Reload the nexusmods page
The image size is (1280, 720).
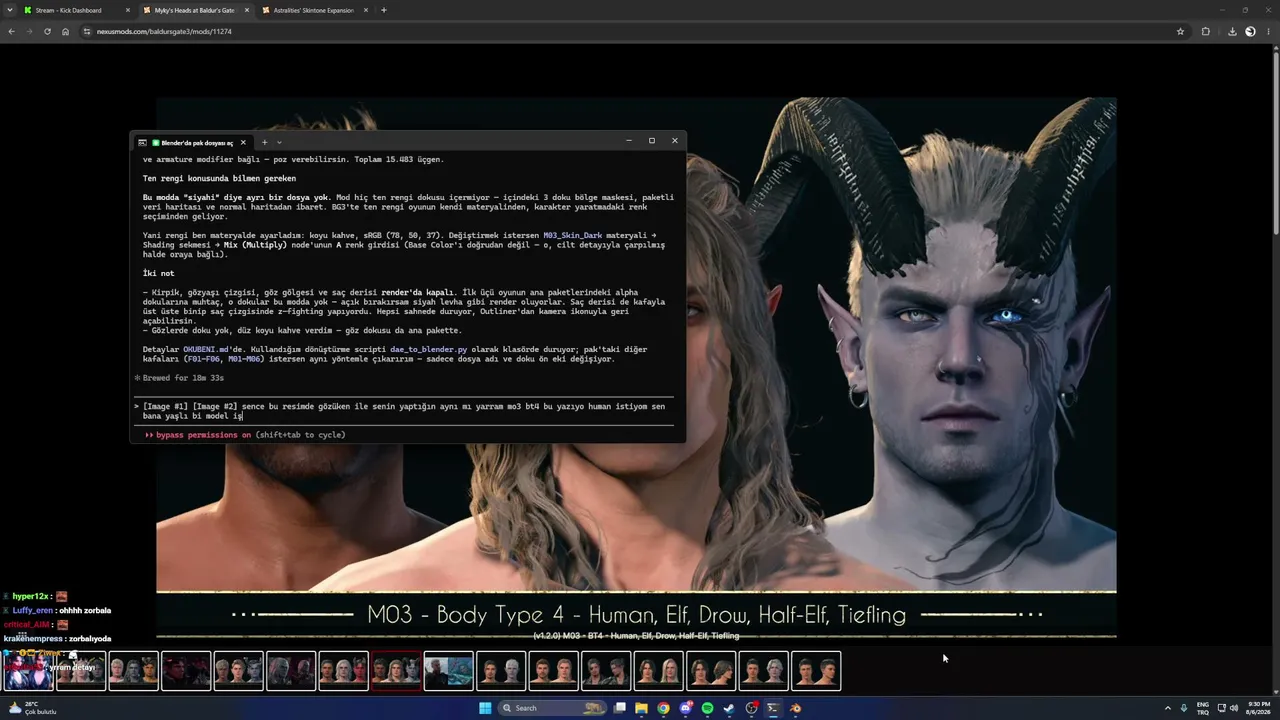coord(47,31)
